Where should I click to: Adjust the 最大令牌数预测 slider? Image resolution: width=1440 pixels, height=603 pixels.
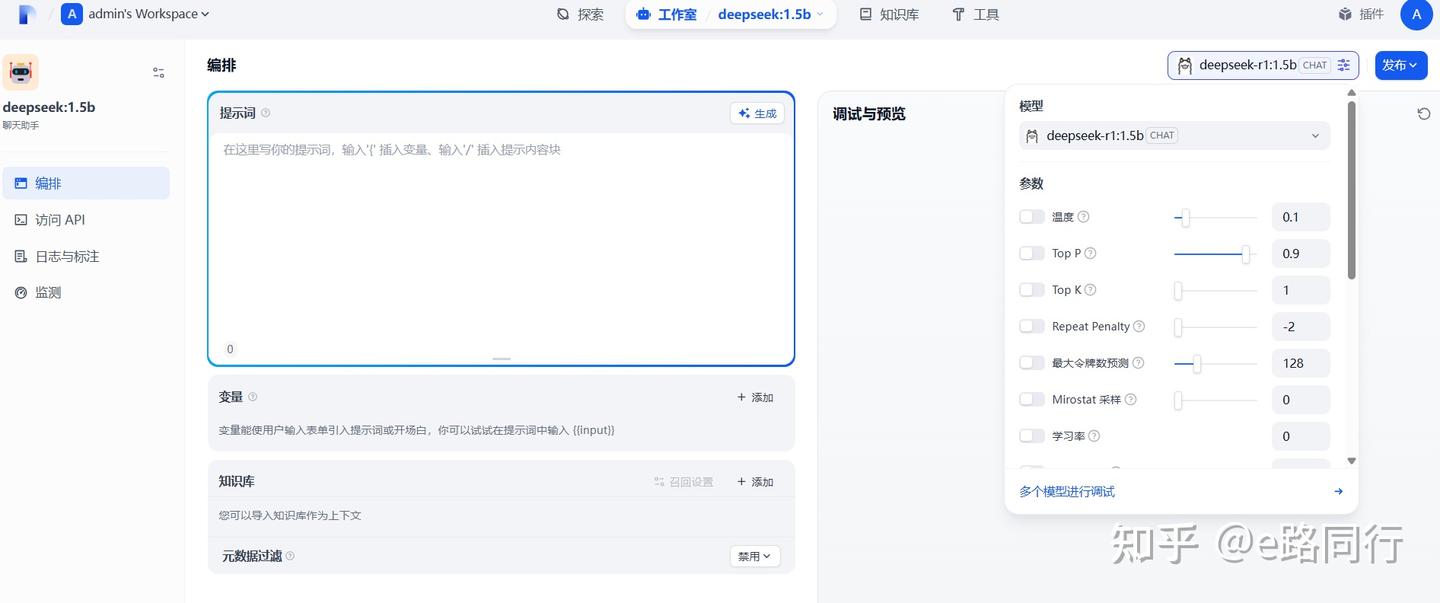tap(1216, 363)
